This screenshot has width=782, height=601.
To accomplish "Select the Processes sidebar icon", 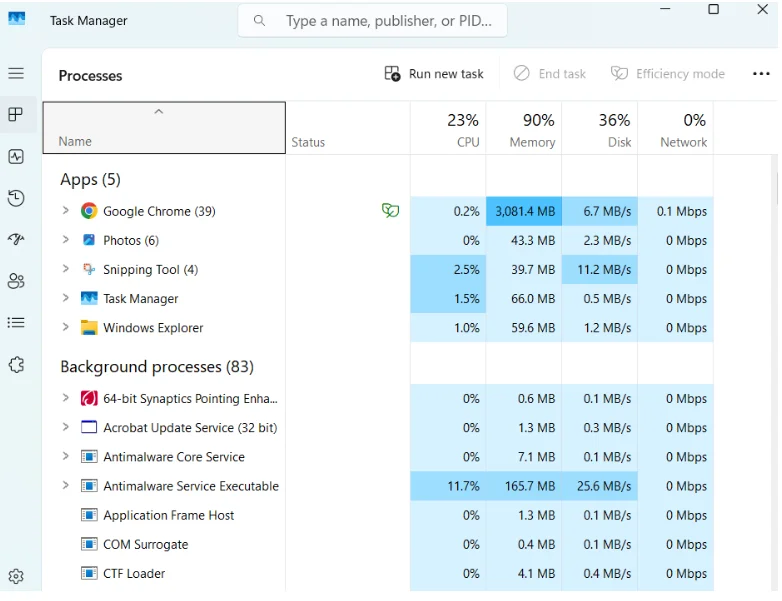I will 16,114.
